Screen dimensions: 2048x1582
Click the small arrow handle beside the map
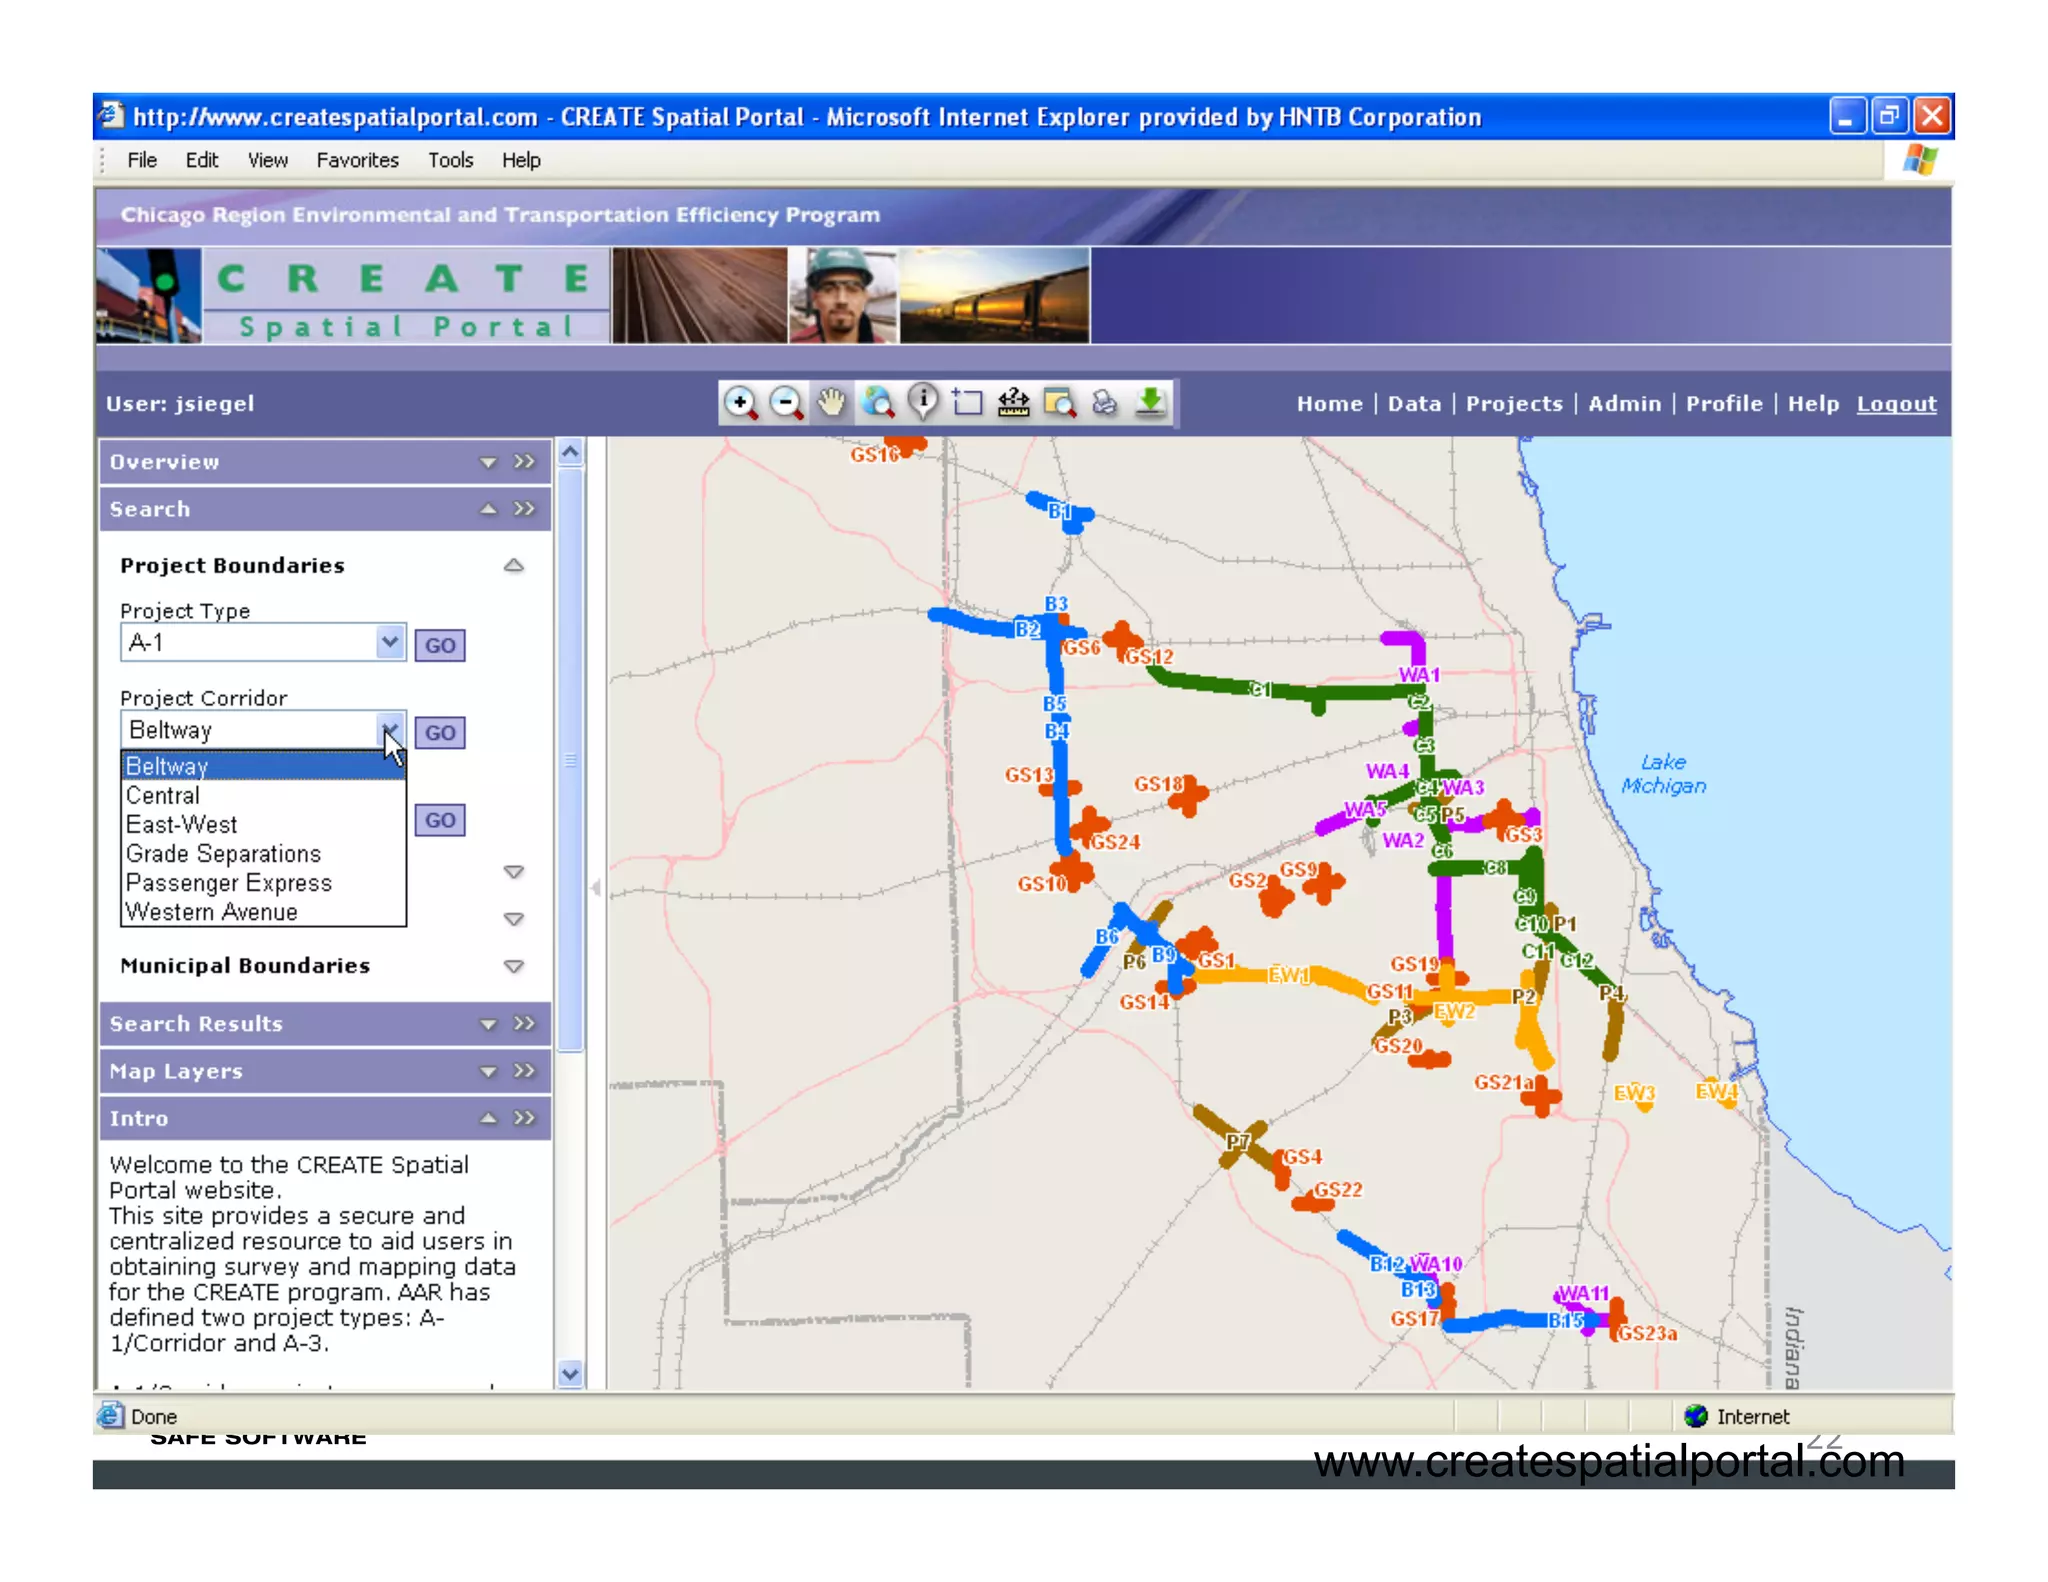(596, 888)
